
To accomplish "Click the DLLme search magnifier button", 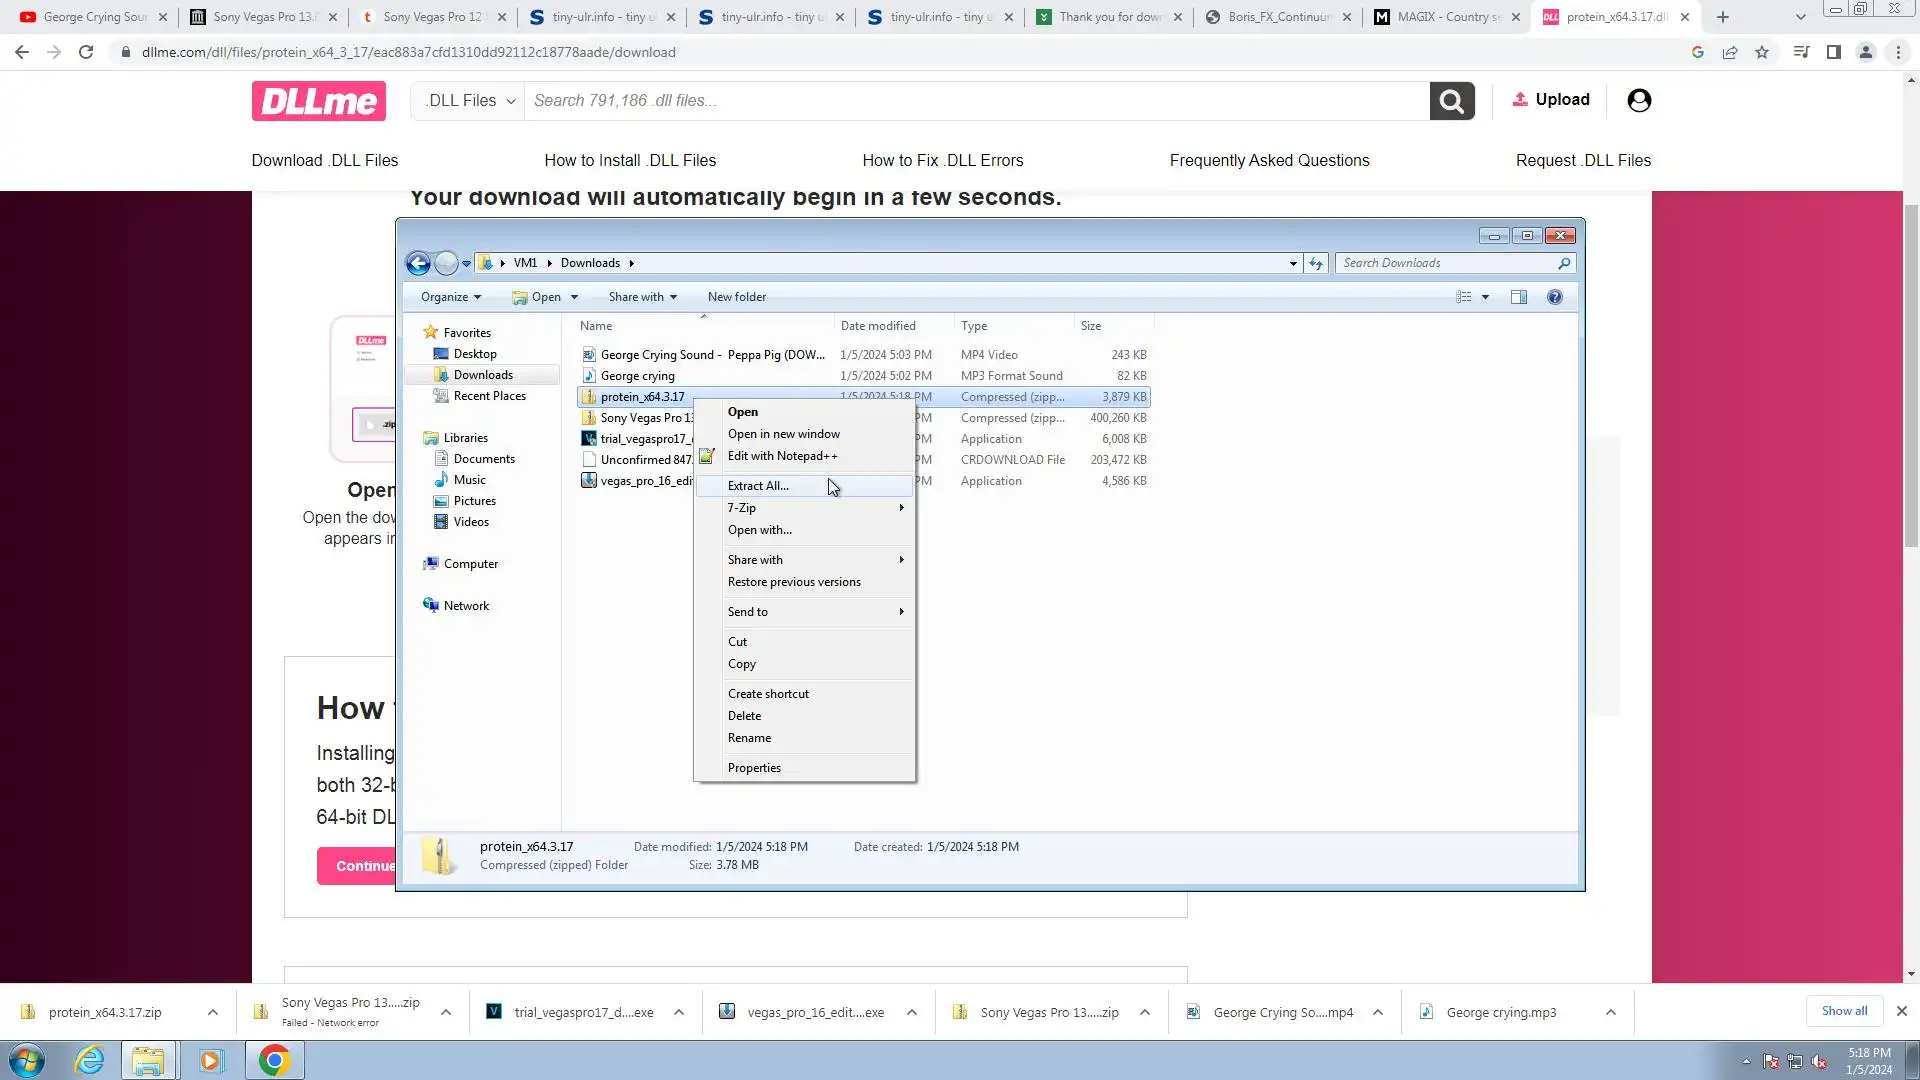I will coord(1451,101).
